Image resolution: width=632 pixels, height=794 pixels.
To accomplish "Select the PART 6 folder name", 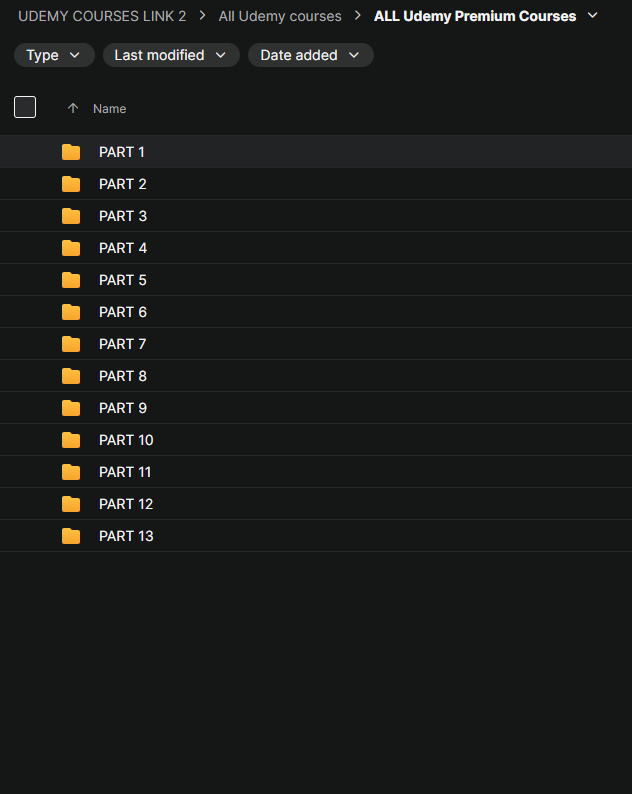I will tap(123, 312).
